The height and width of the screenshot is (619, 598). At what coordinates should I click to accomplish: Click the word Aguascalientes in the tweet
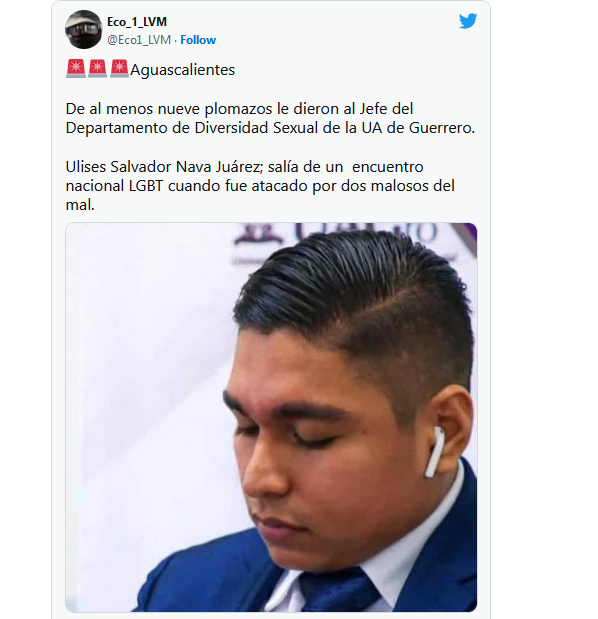point(182,70)
